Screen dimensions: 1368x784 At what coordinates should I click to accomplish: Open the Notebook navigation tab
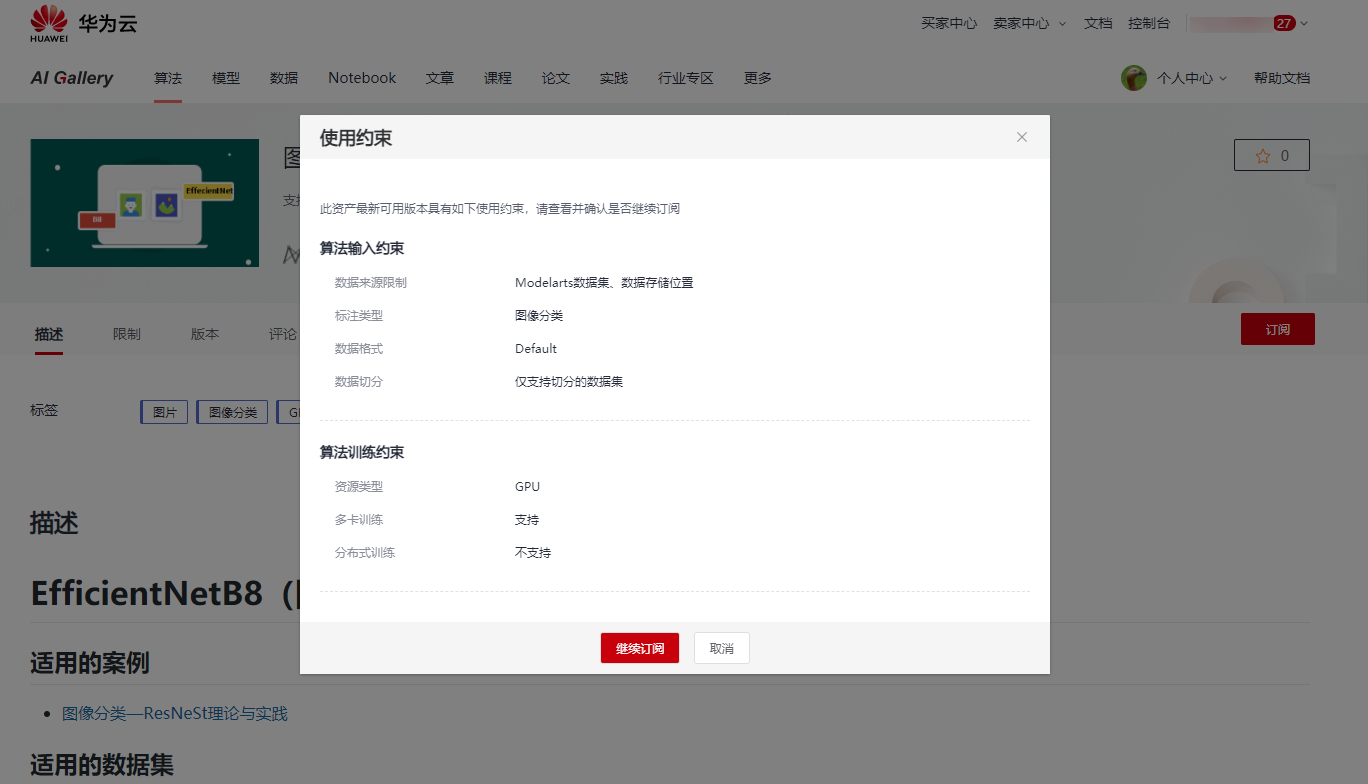pyautogui.click(x=362, y=78)
